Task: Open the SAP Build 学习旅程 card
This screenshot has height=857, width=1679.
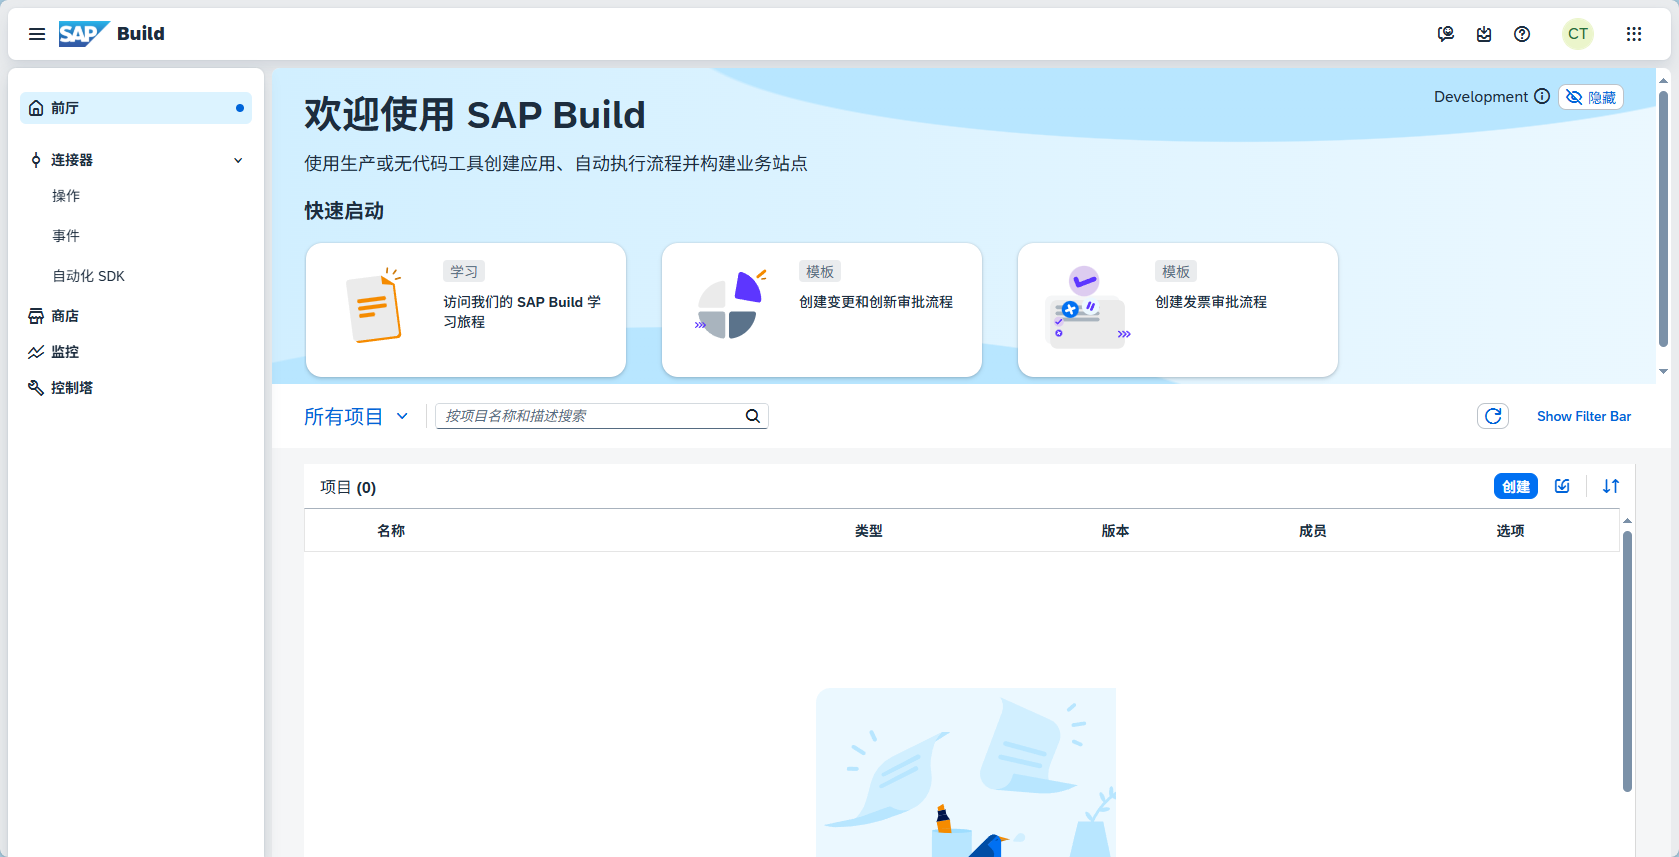Action: 466,310
